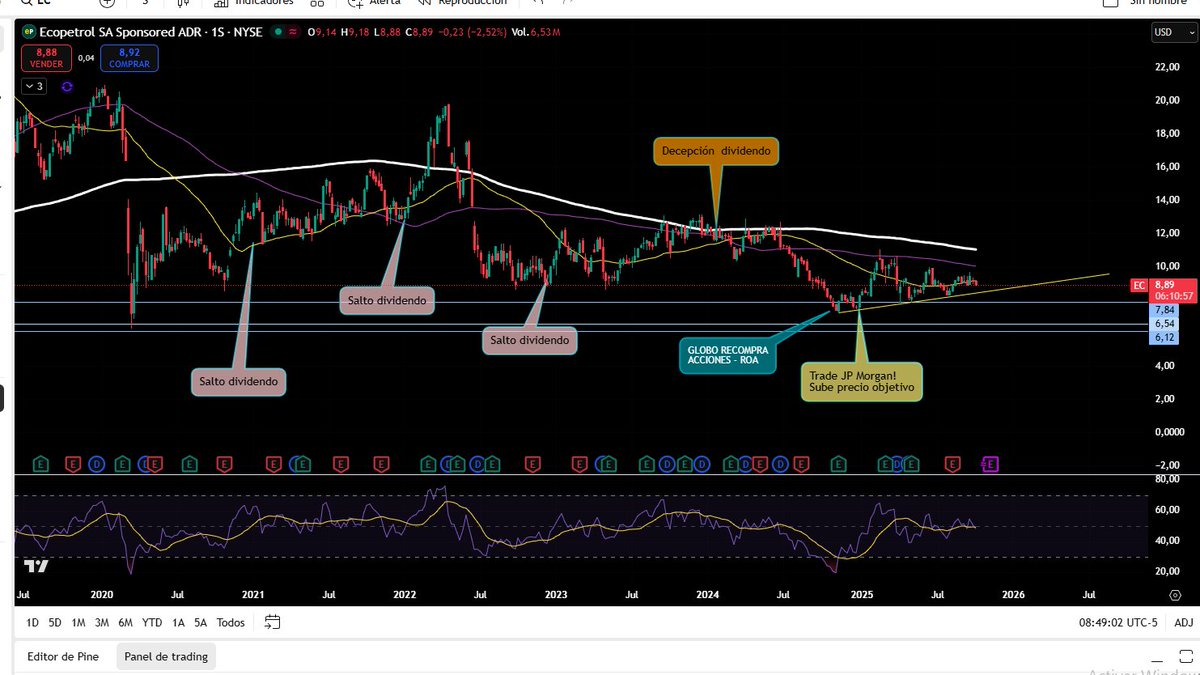Click the 6,12 horizontal line price label
The image size is (1200, 675).
coord(1164,338)
